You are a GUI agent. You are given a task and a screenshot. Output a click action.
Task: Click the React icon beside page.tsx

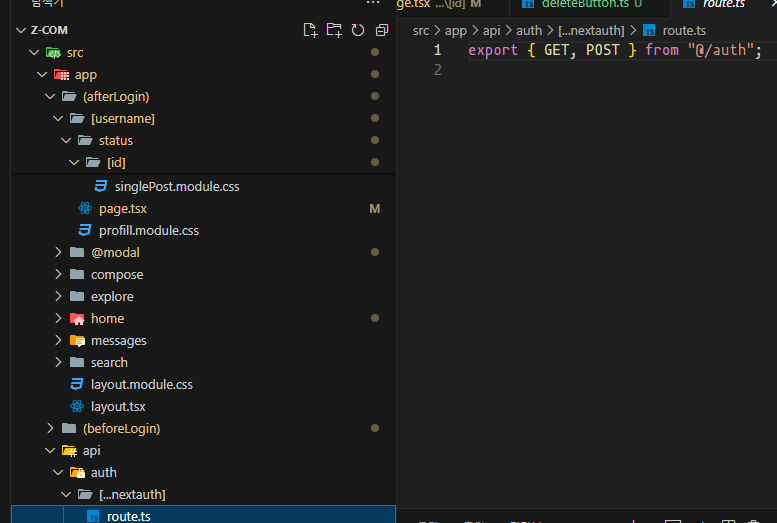click(x=85, y=208)
